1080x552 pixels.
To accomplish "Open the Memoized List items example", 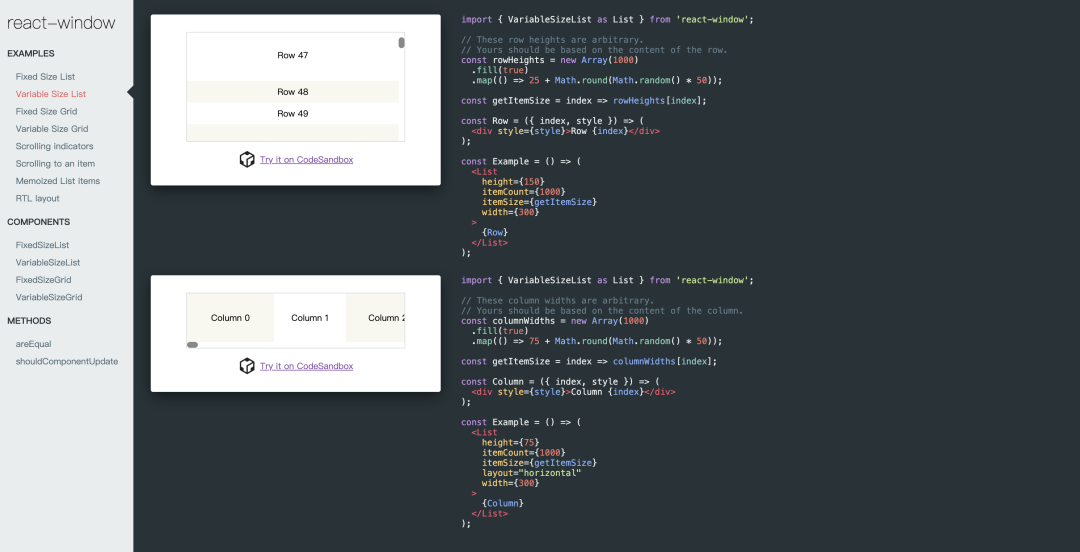I will click(x=58, y=181).
